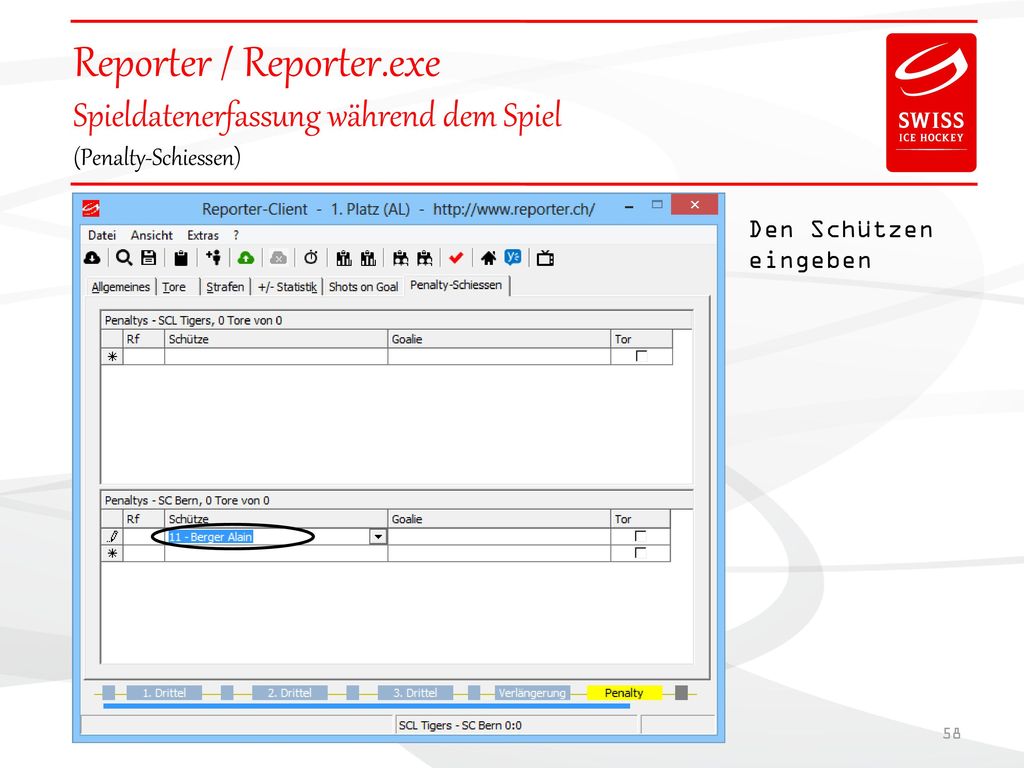The image size is (1024, 768).
Task: Click the Rf column header in SC Bern table
Action: [144, 519]
